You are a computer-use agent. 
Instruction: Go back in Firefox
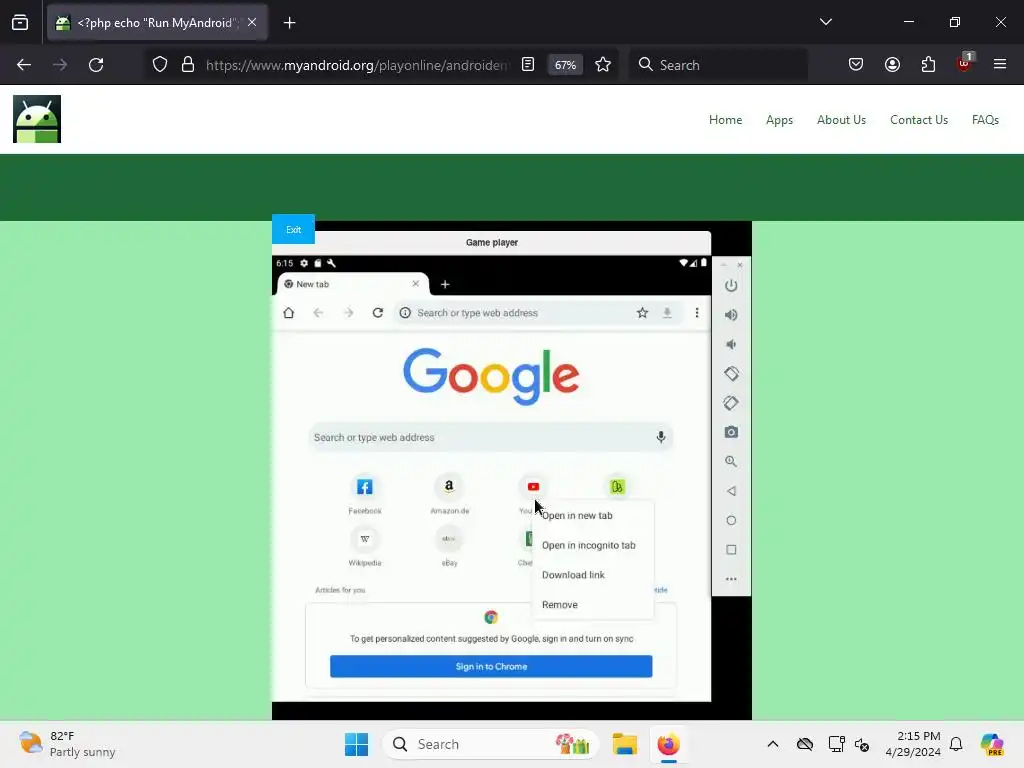(x=24, y=65)
